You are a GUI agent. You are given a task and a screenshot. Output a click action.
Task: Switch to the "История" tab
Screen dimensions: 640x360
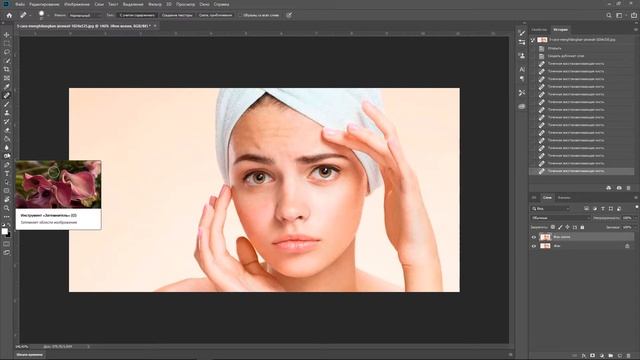pos(560,29)
